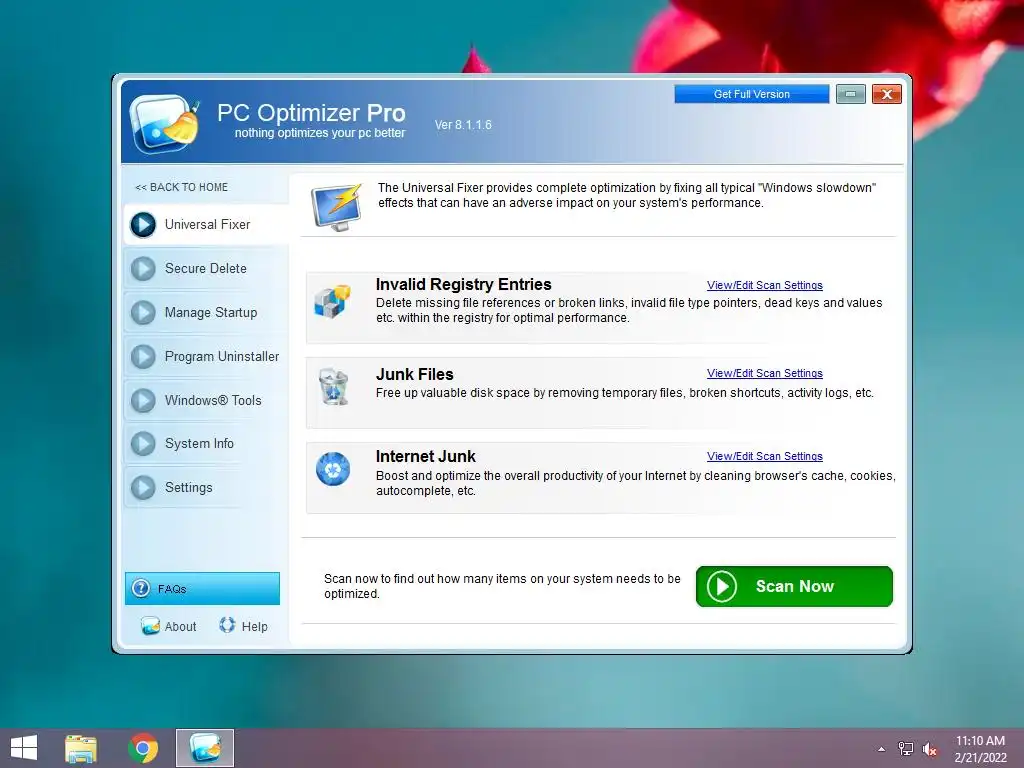Image resolution: width=1024 pixels, height=768 pixels.
Task: Click the Invalid Registry Entries cubes icon
Action: [332, 302]
